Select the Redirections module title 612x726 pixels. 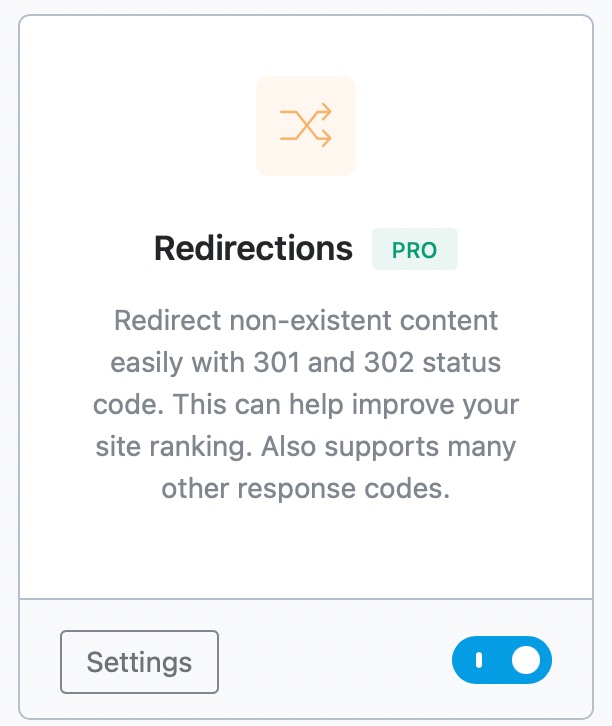pyautogui.click(x=253, y=249)
